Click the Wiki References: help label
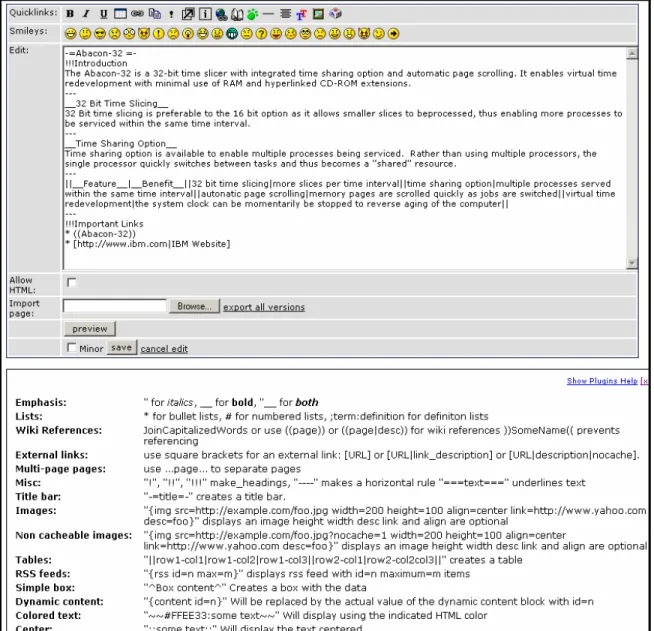Viewport: 654px width, 631px height. point(58,430)
